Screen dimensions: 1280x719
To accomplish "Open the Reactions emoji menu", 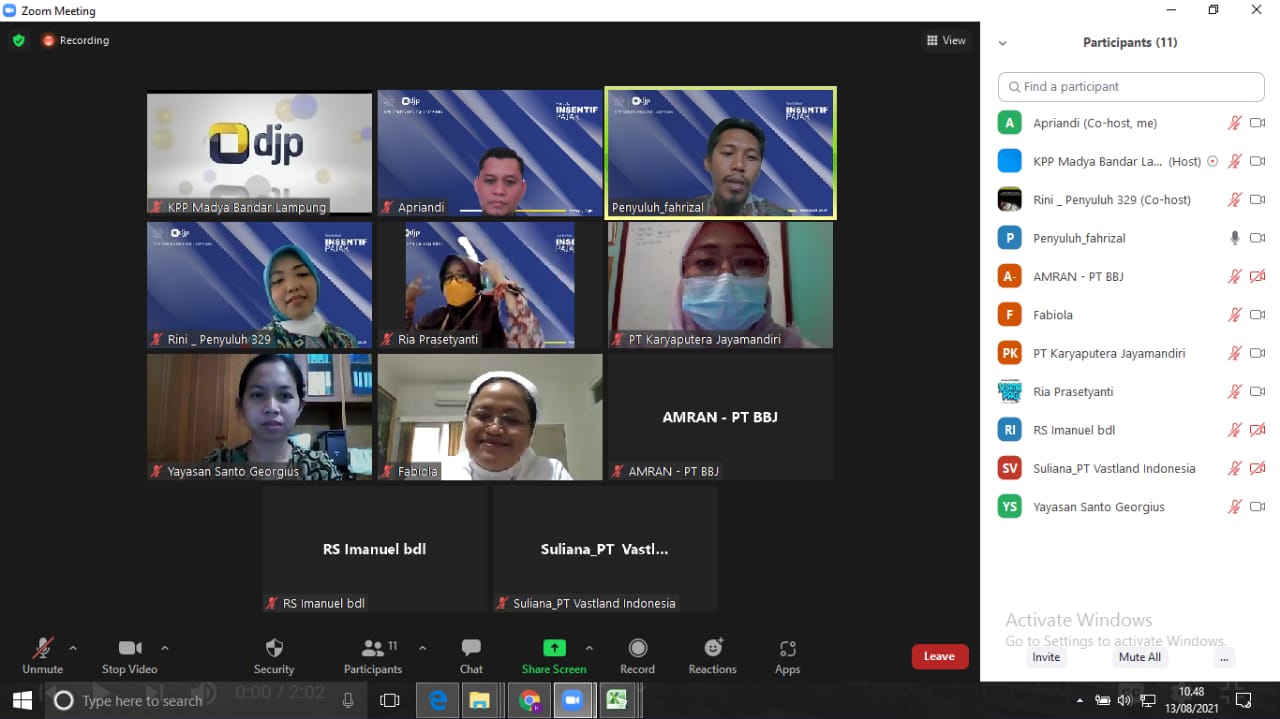I will pyautogui.click(x=712, y=648).
